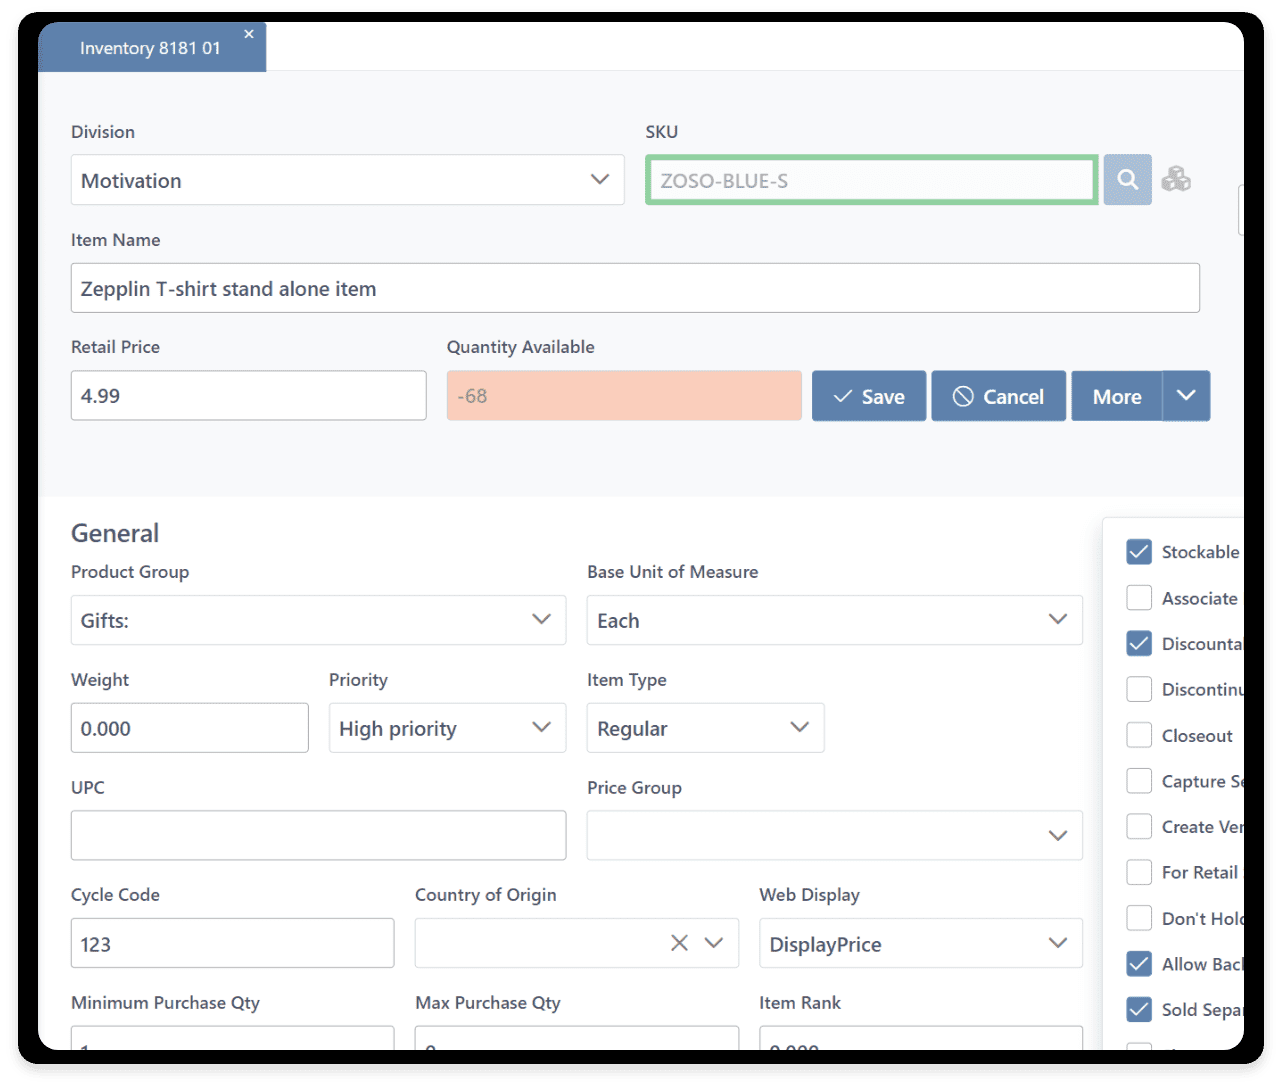Disable the Stockable checkbox
This screenshot has width=1282, height=1088.
pos(1138,551)
